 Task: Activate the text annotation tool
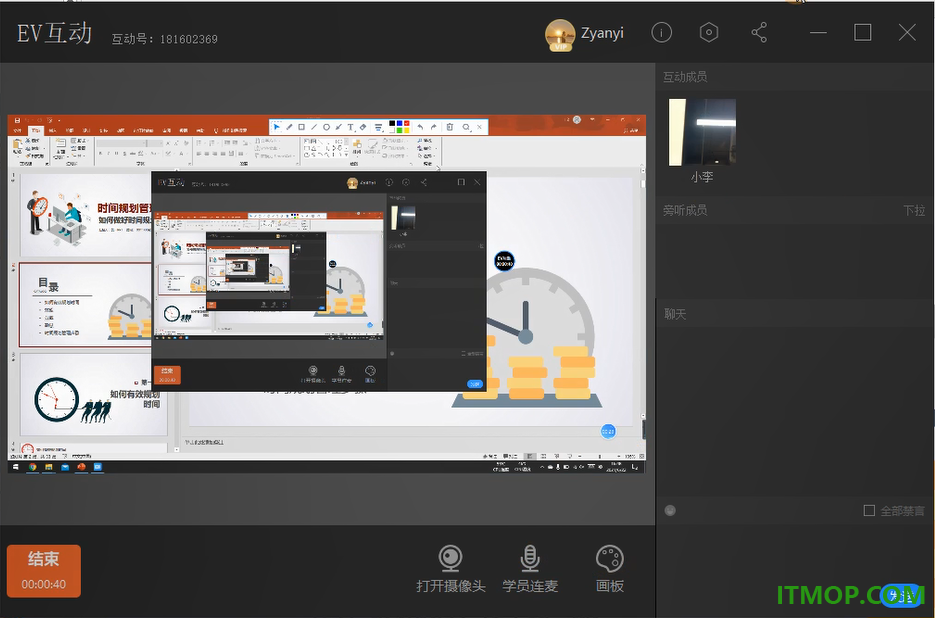coord(351,126)
